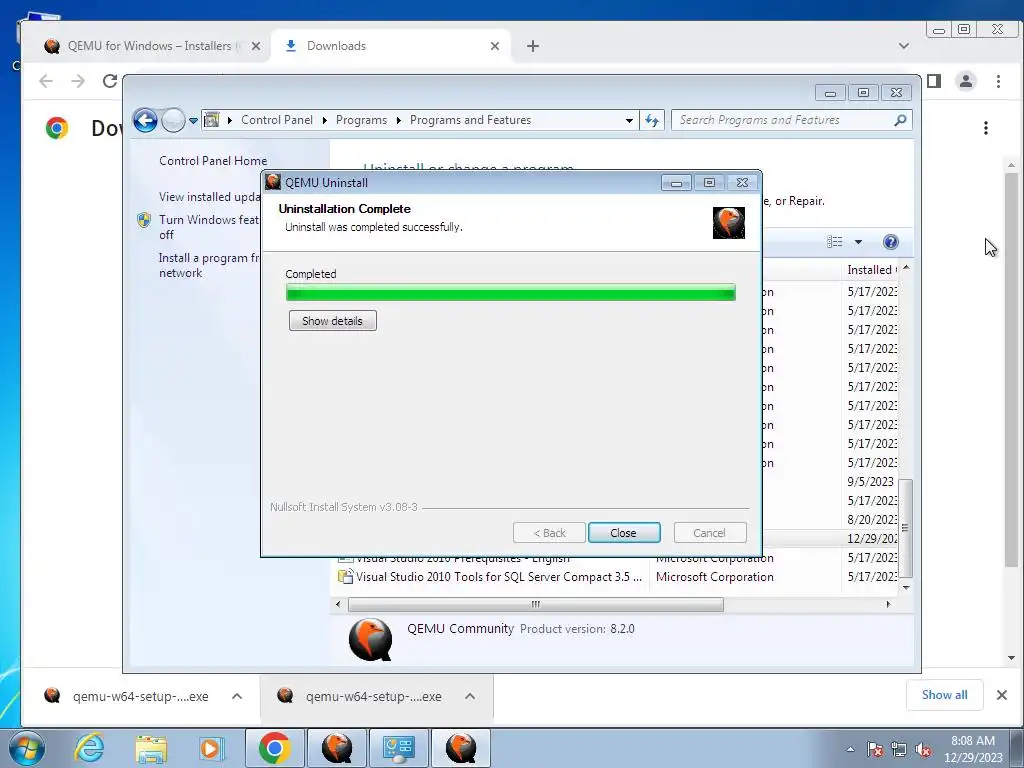The width and height of the screenshot is (1024, 768).
Task: Click the change view icon in Programs and Features
Action: click(835, 242)
